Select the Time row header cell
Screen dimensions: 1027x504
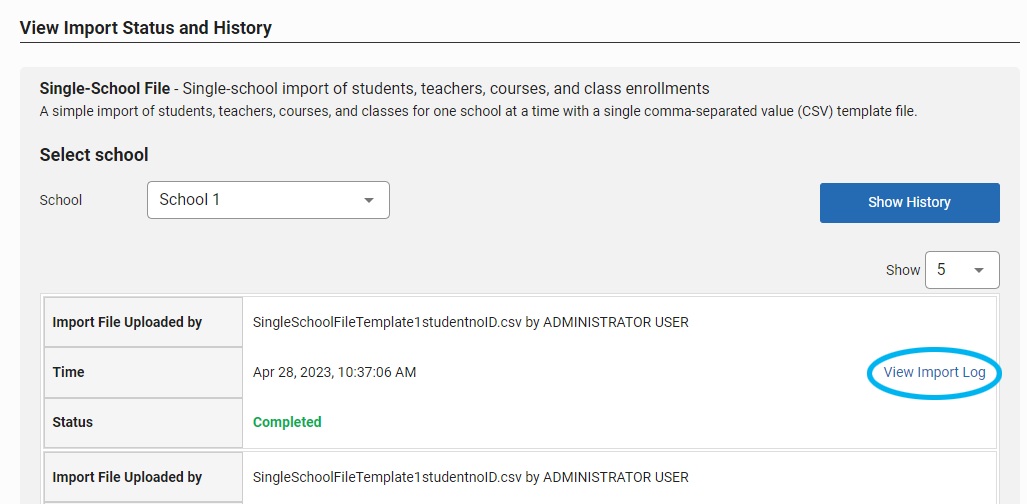143,372
